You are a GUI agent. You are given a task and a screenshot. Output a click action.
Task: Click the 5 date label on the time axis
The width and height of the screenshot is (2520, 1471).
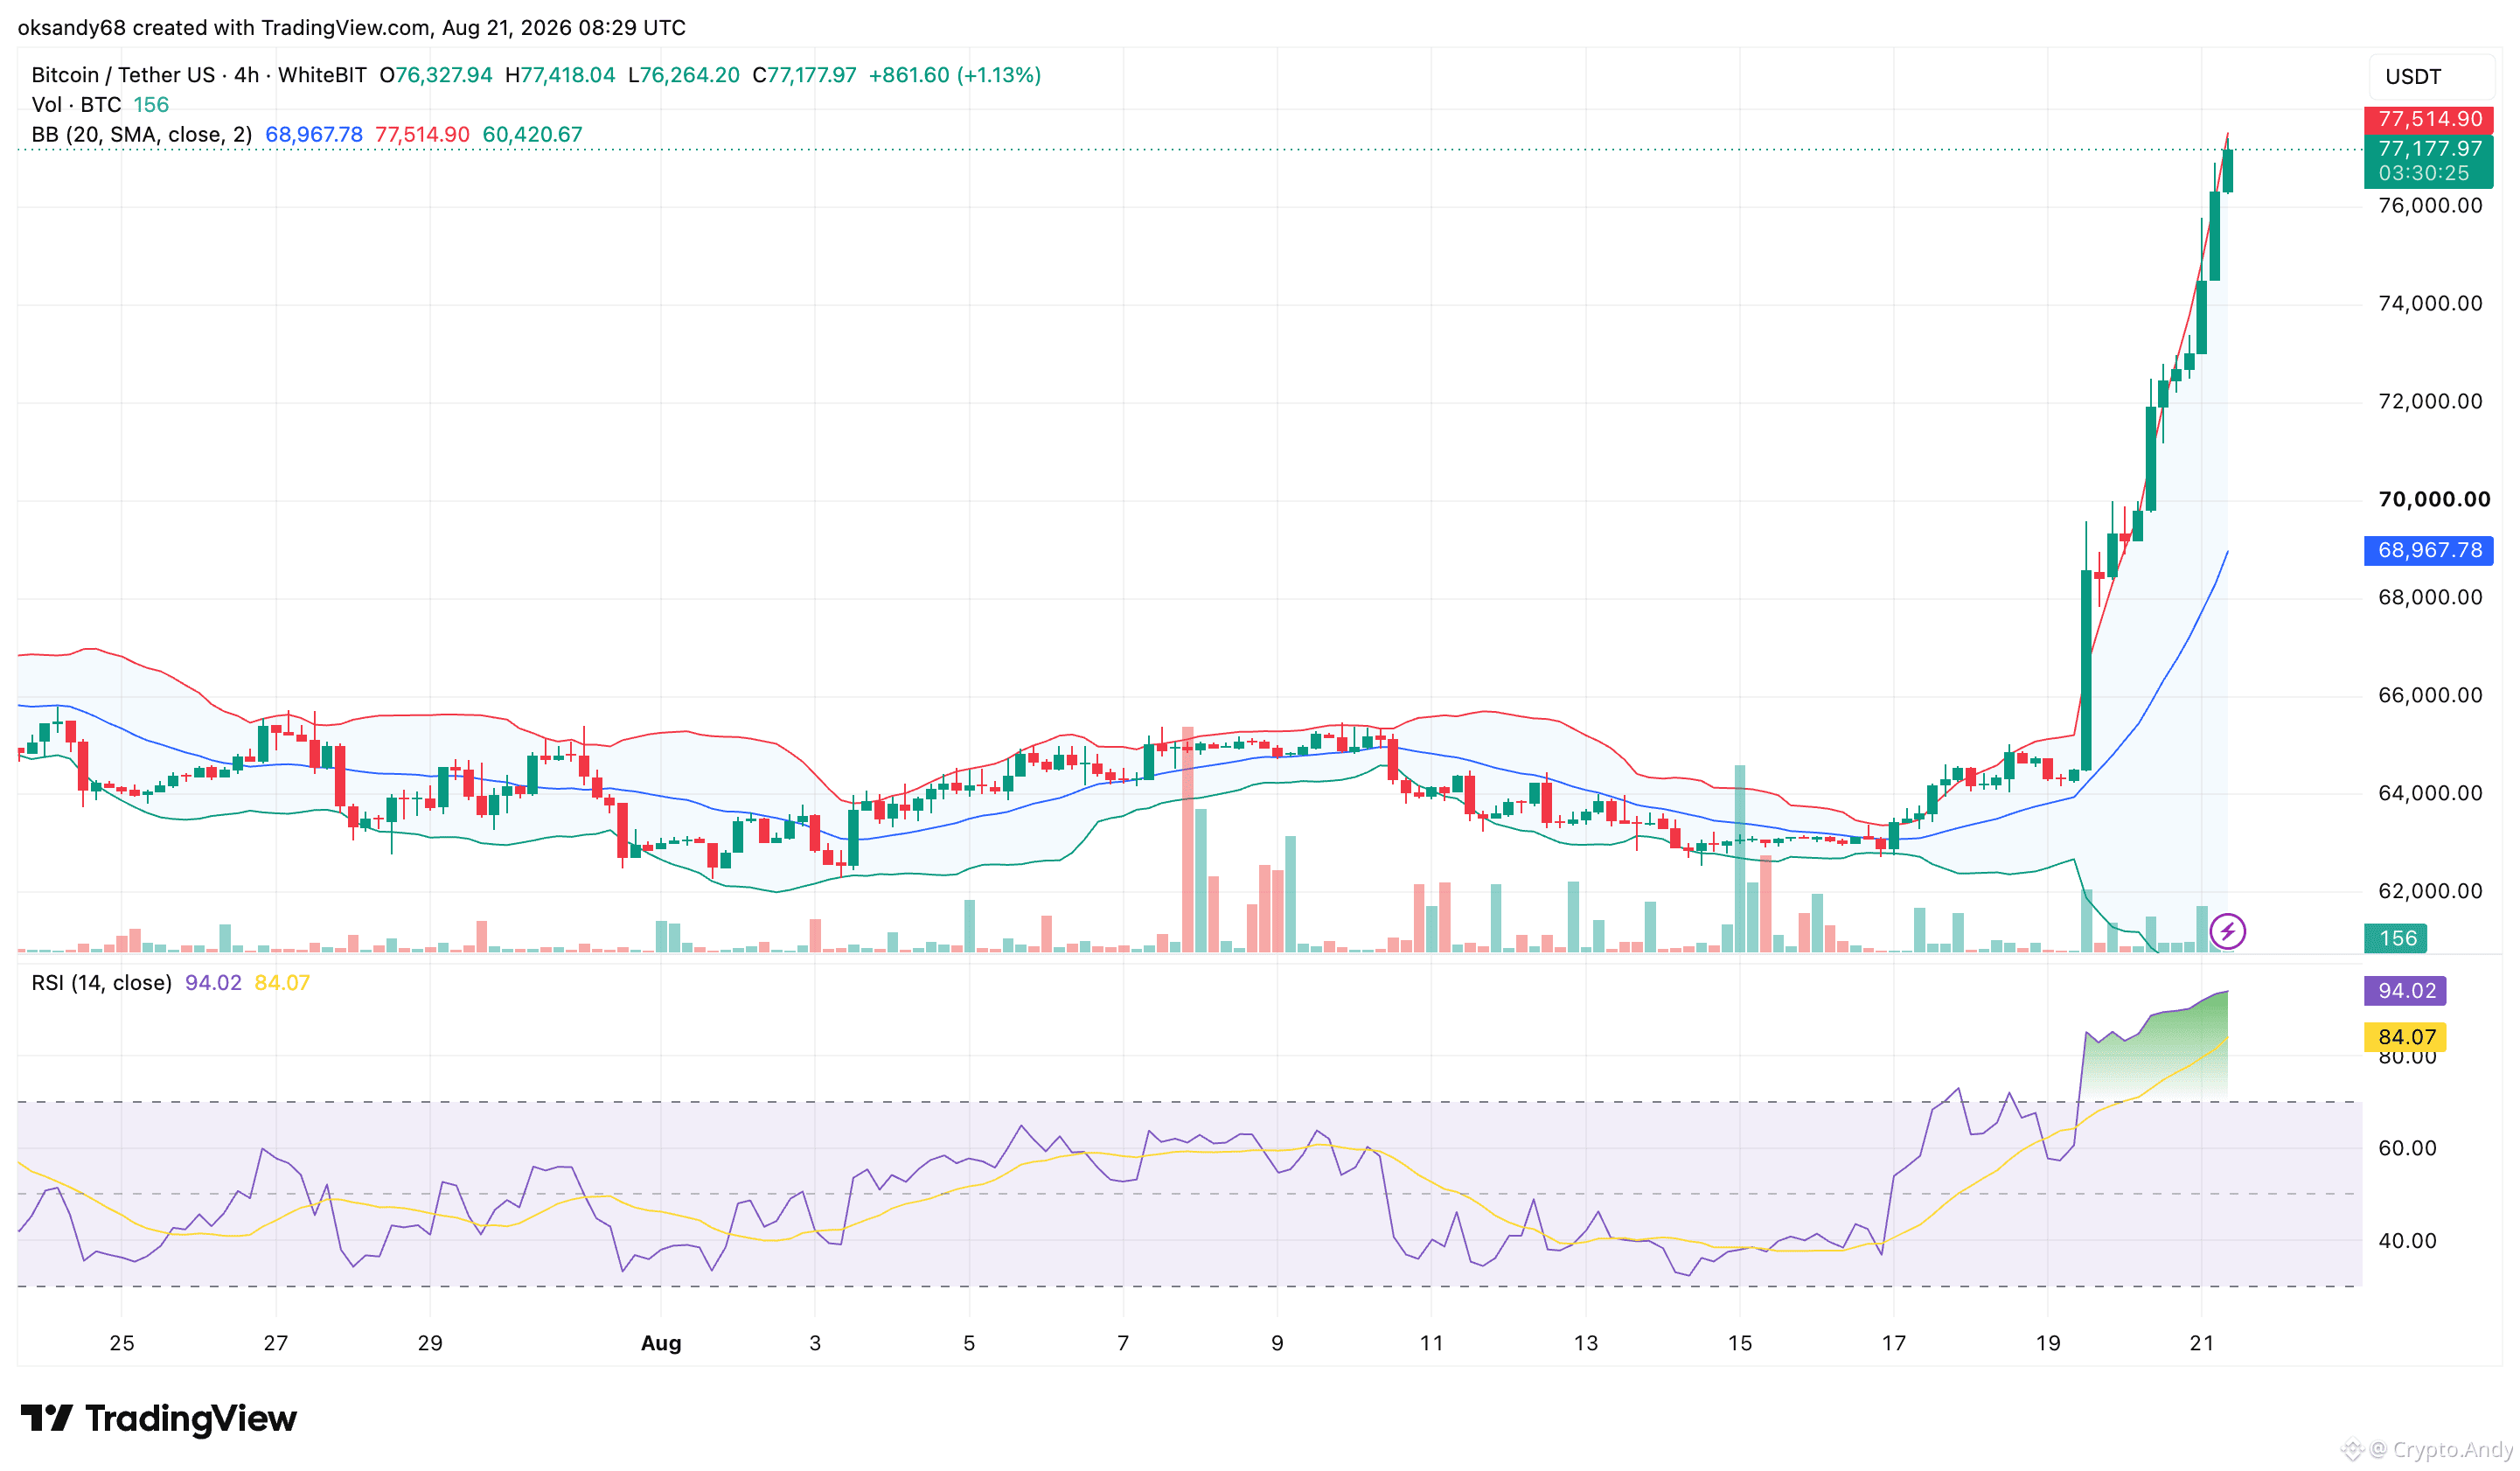pos(969,1343)
